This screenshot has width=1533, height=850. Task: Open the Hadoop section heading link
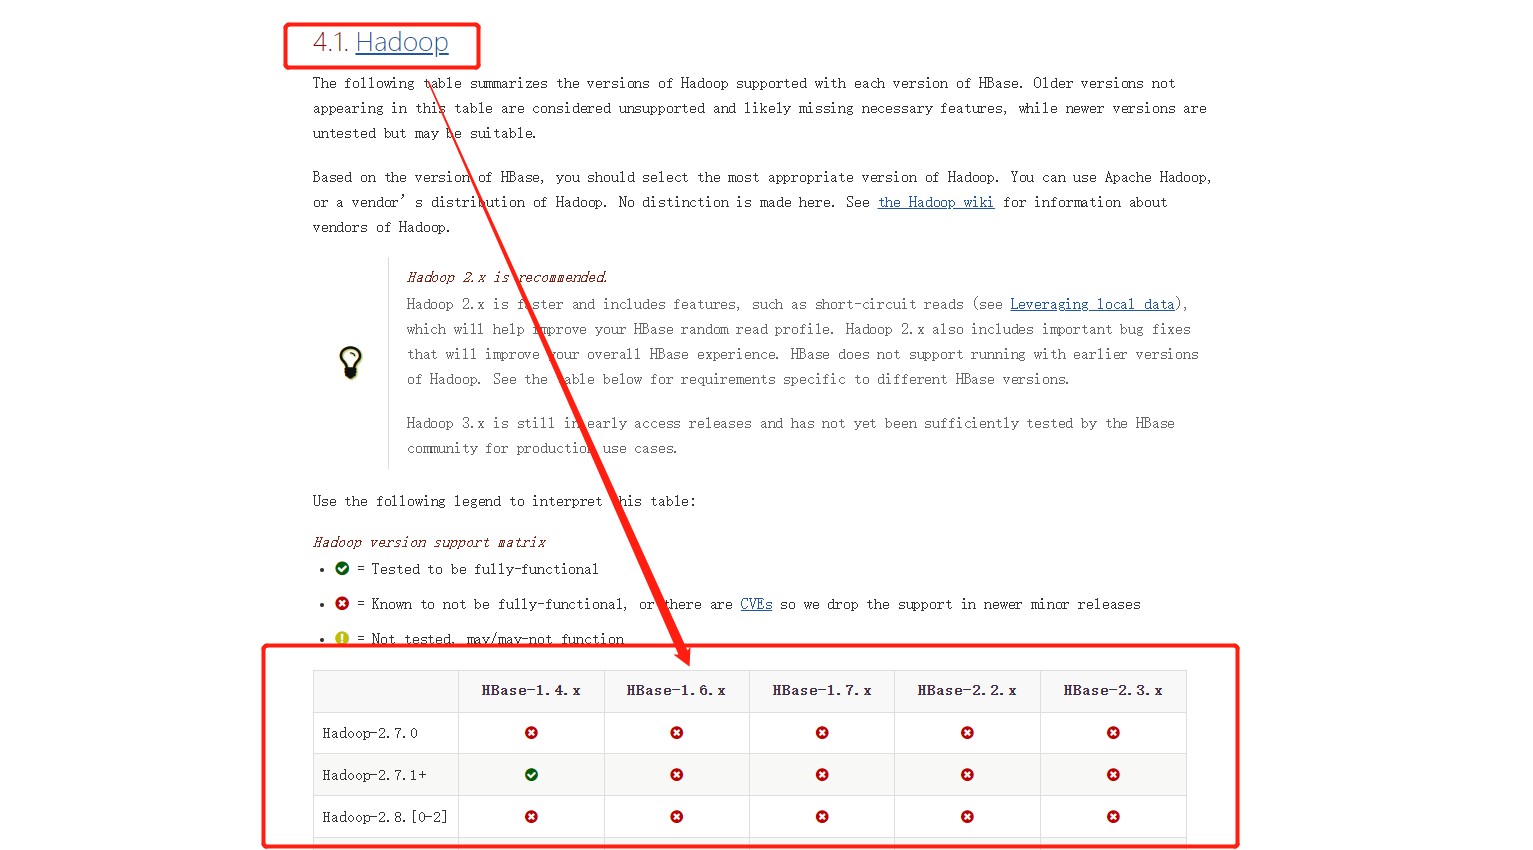(402, 42)
